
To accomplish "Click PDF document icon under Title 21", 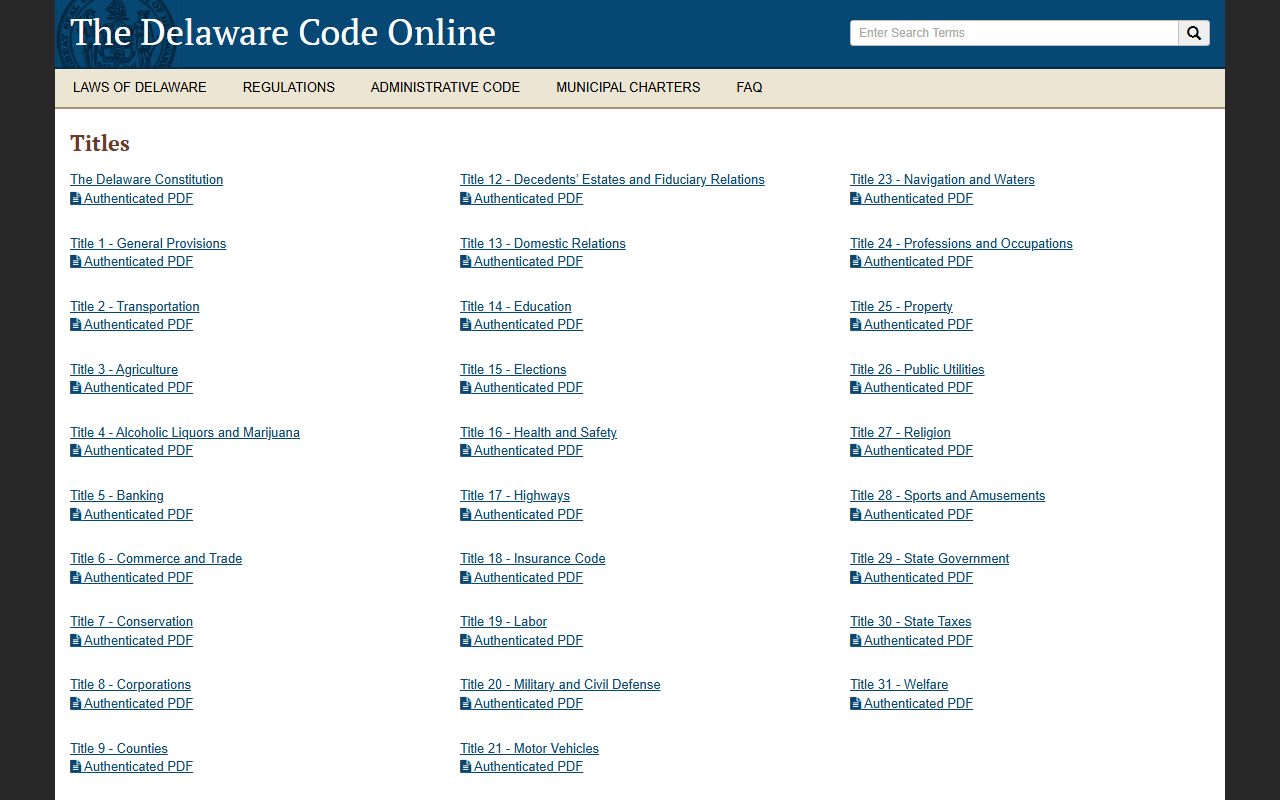I will [466, 766].
